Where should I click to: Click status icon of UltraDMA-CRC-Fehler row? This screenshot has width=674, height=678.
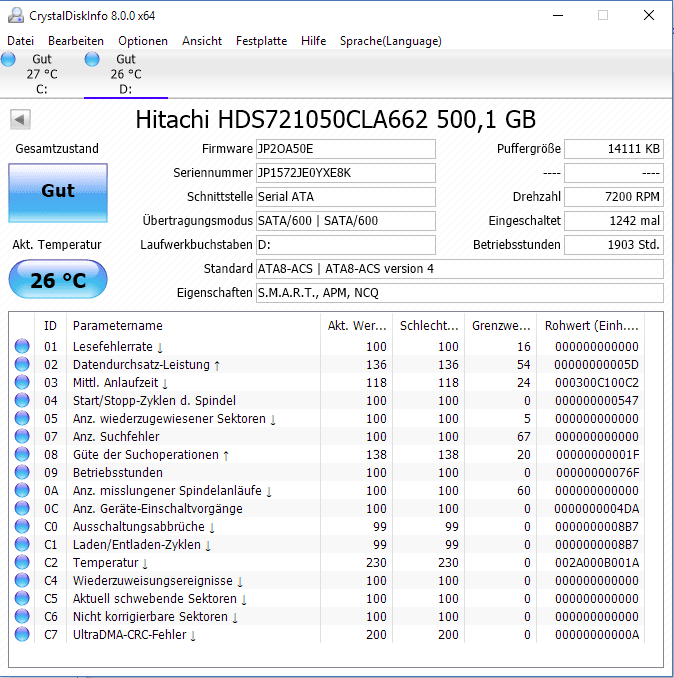(x=22, y=635)
